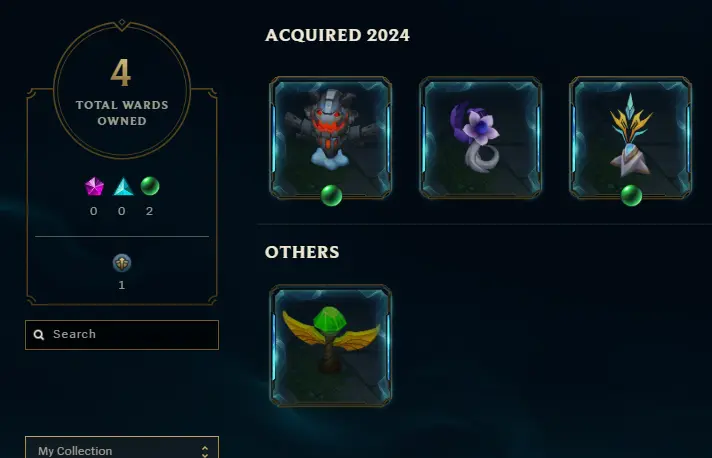Select the robot mech ward skin
The width and height of the screenshot is (712, 458).
tap(331, 138)
